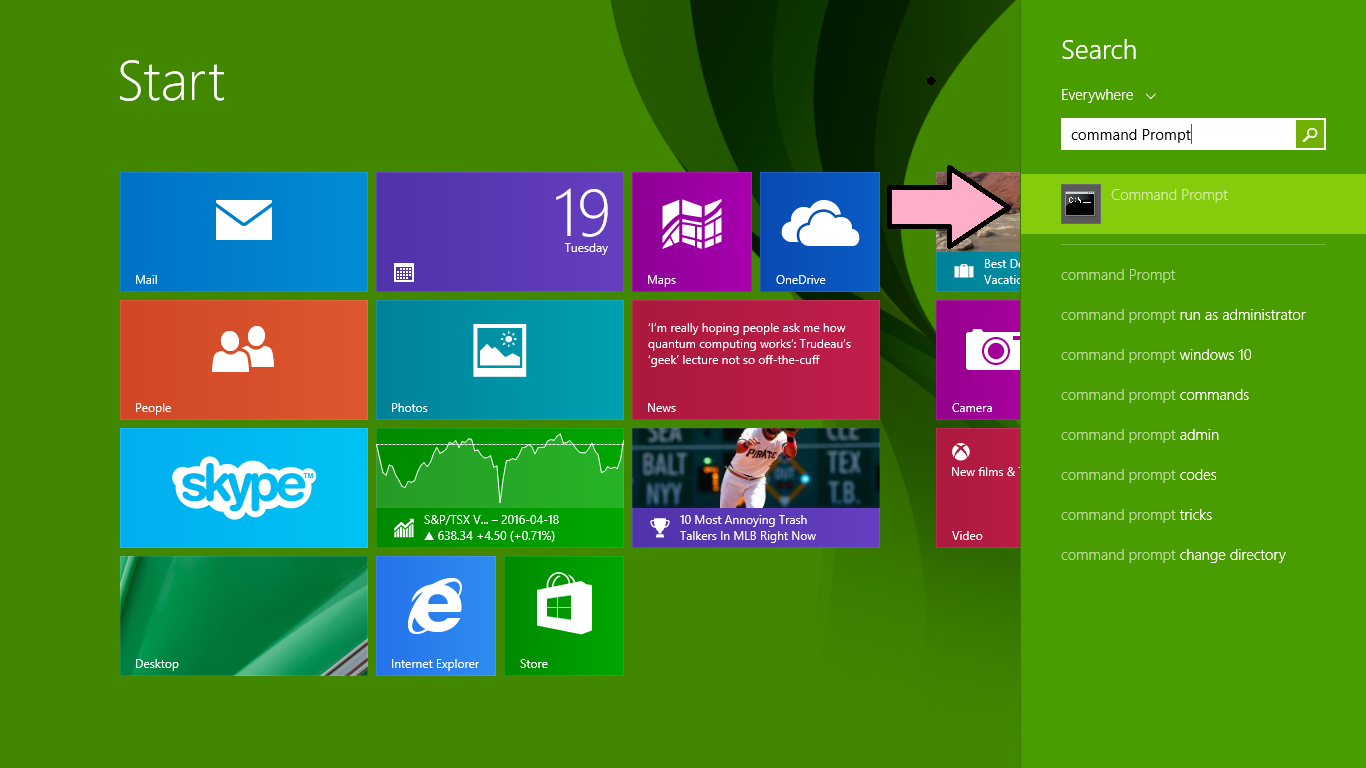This screenshot has height=768, width=1366.
Task: Expand the Everywhere search scope dropdown
Action: (1108, 95)
